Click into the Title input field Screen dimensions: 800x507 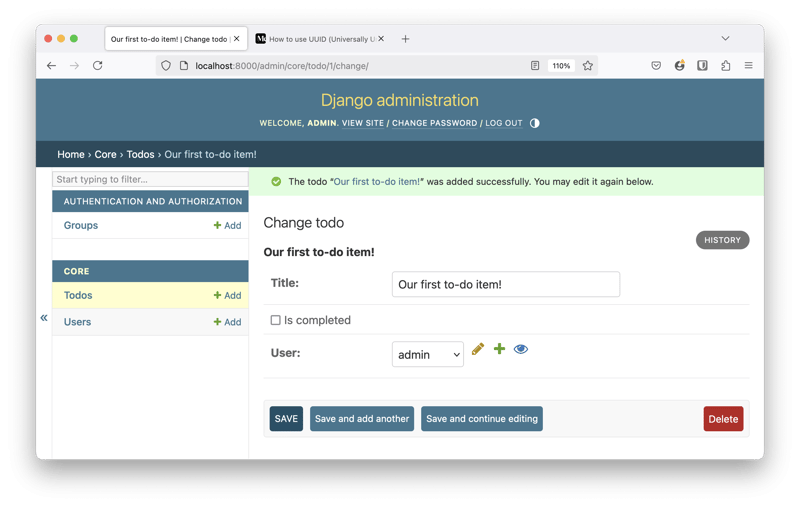point(506,284)
